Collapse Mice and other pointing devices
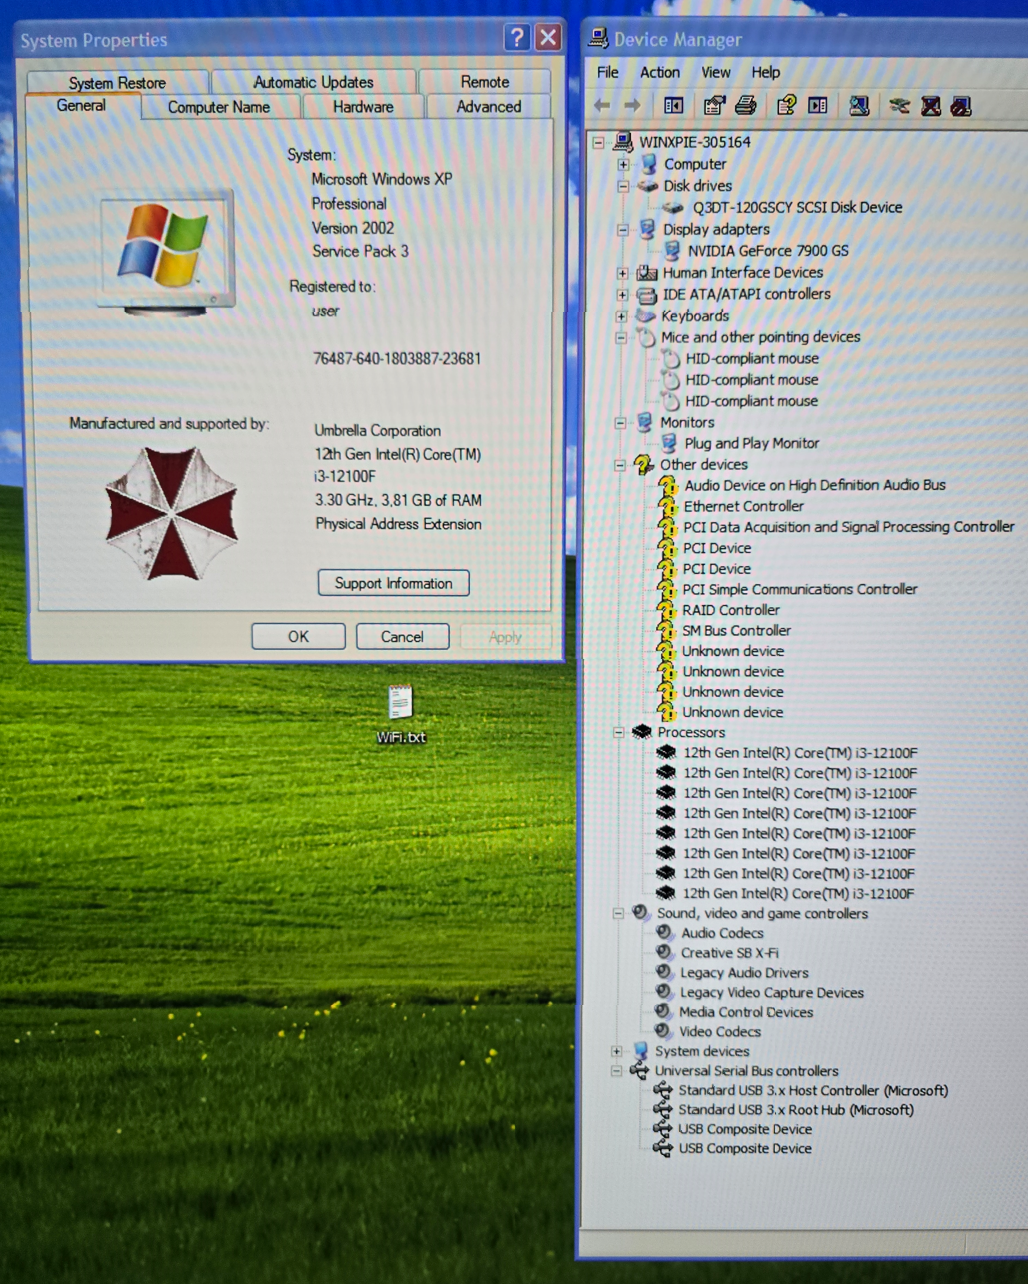Screen dimensions: 1028x1284 click(x=621, y=338)
